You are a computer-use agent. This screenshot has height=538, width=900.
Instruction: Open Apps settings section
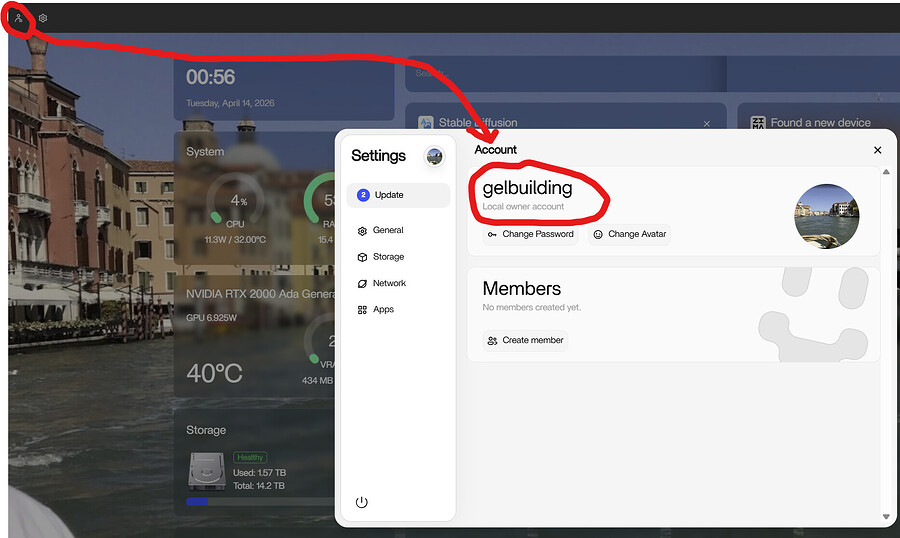coord(383,310)
